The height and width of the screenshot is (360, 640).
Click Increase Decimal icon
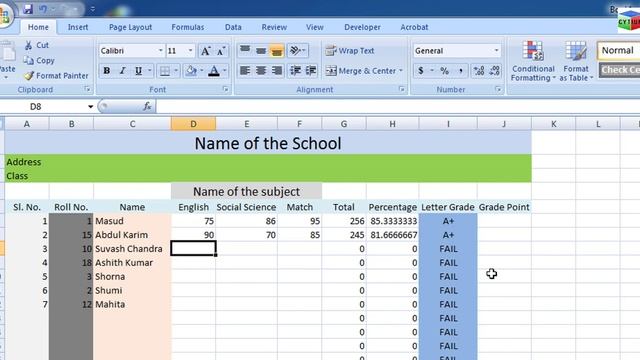point(479,71)
